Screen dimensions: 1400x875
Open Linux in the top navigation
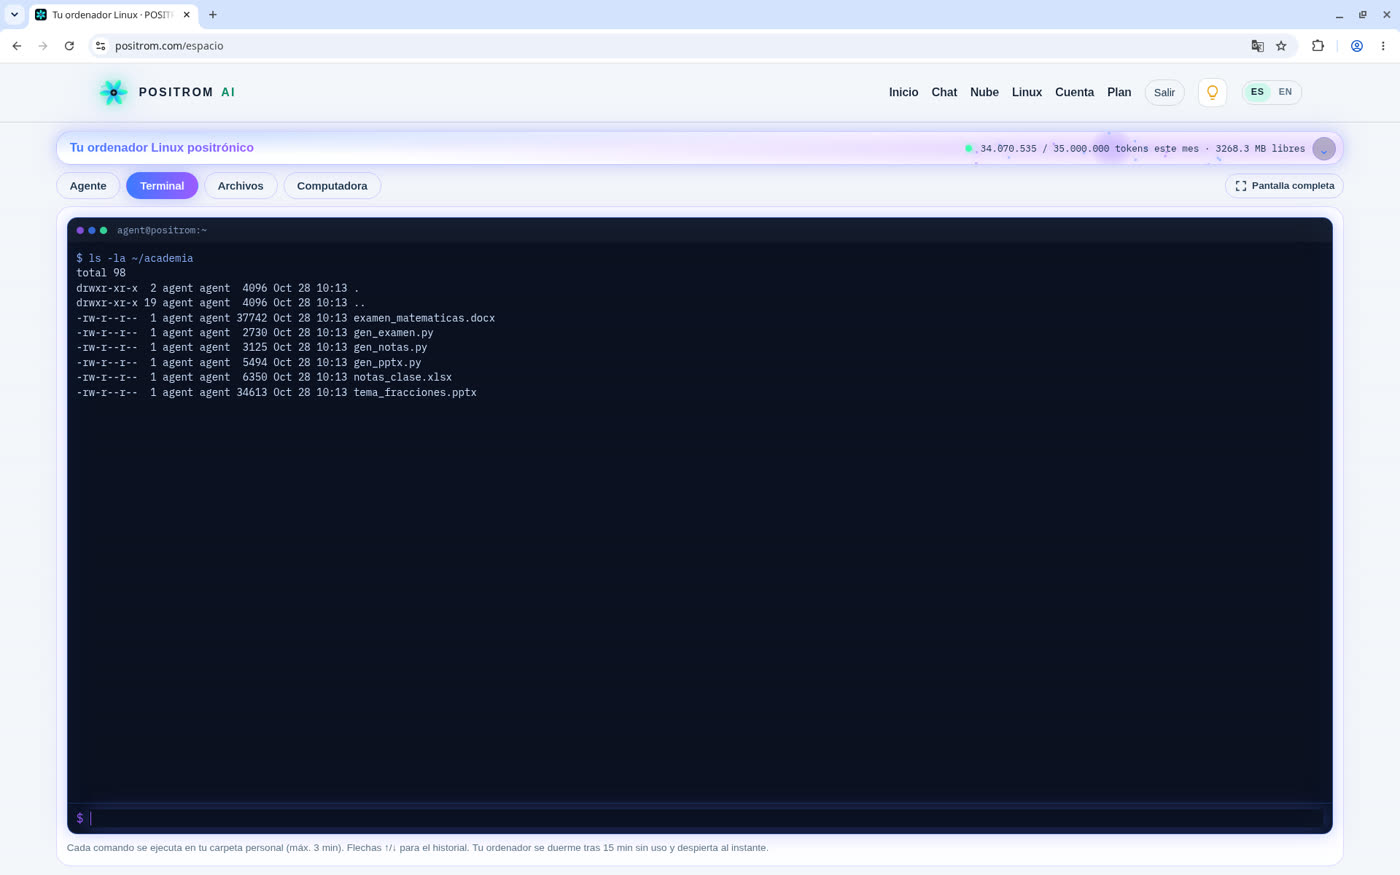tap(1027, 92)
